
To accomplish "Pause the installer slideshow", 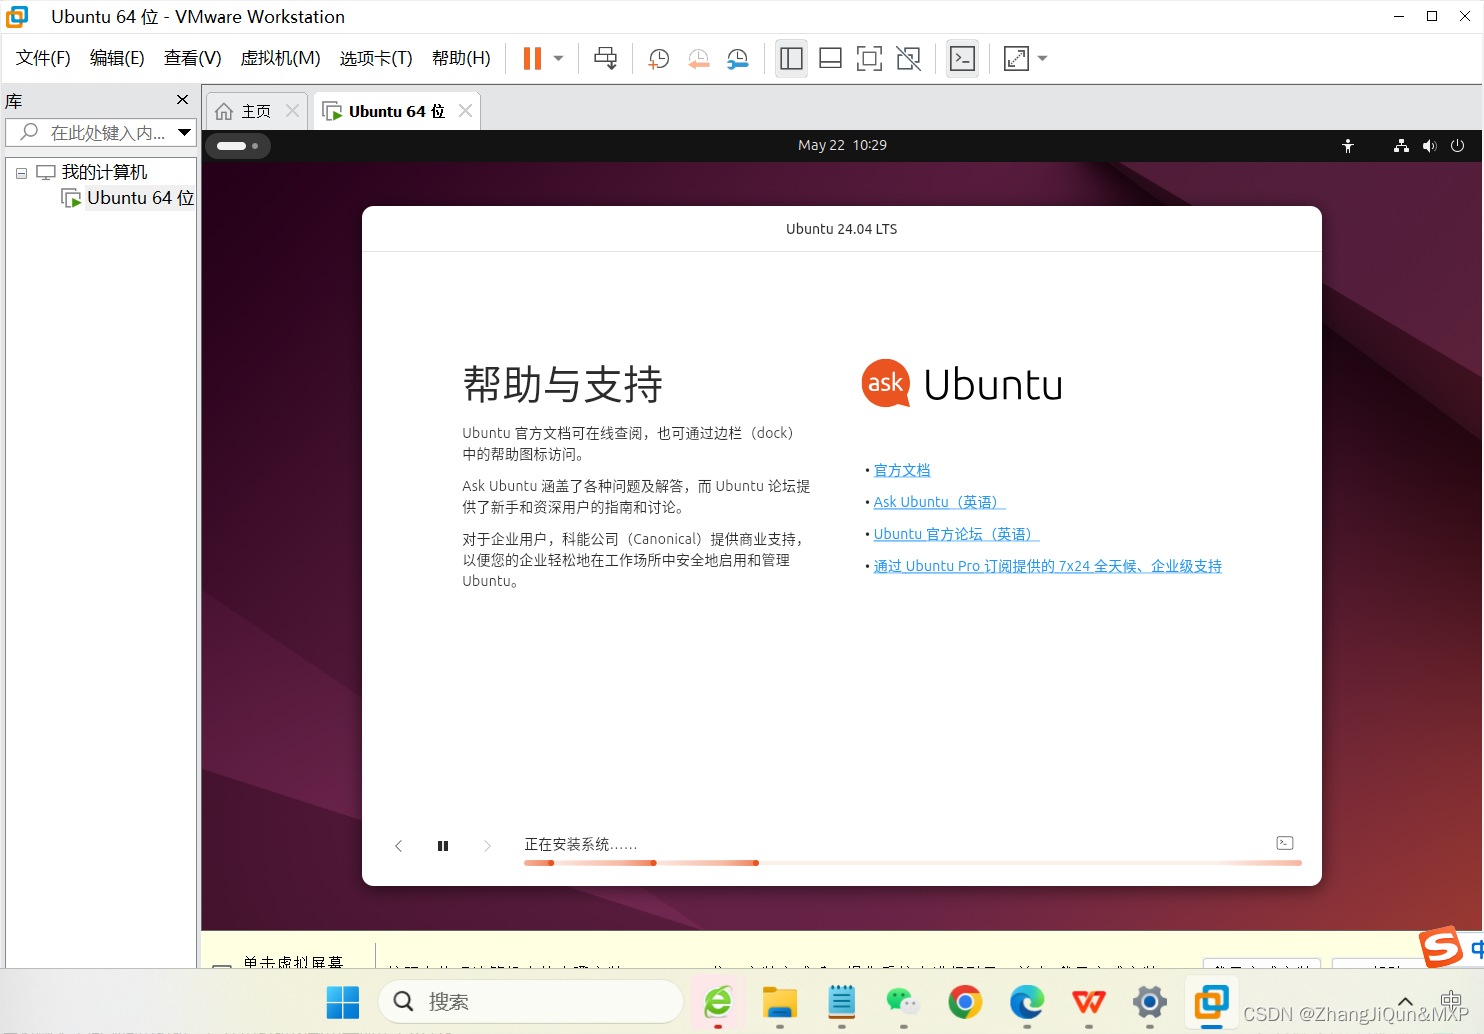I will tap(443, 845).
